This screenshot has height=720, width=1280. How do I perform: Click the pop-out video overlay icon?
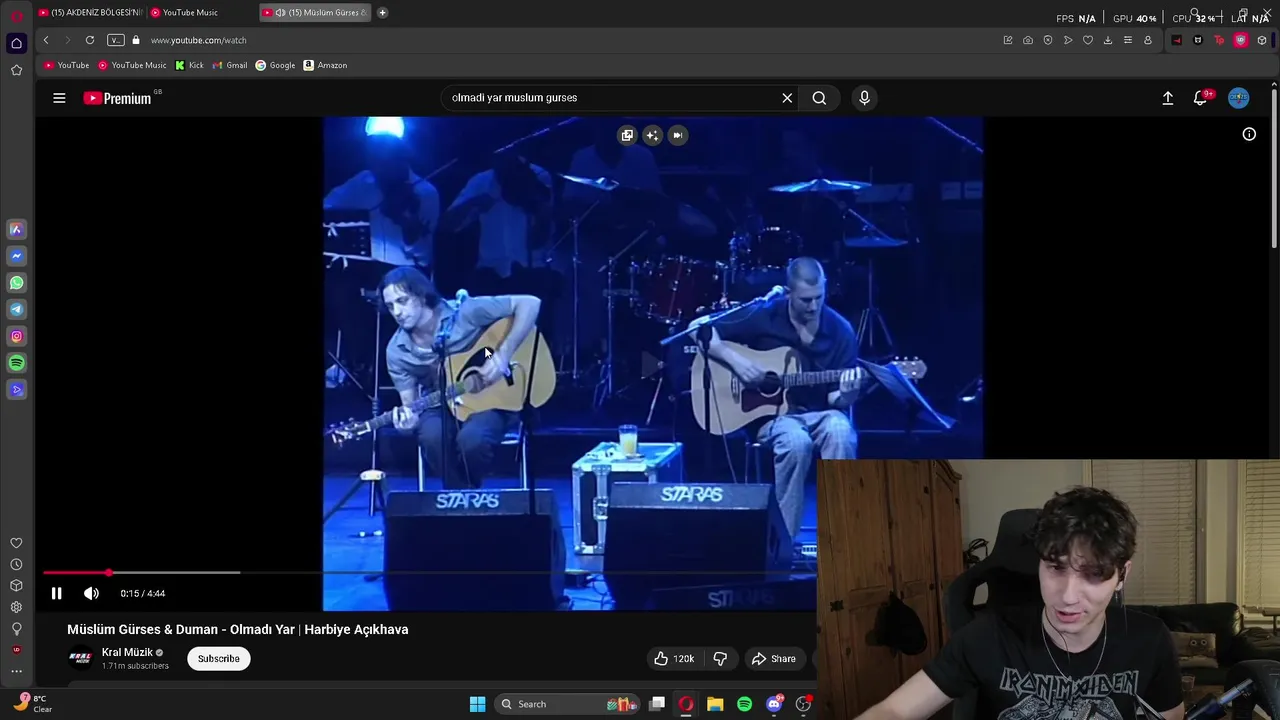click(x=627, y=135)
